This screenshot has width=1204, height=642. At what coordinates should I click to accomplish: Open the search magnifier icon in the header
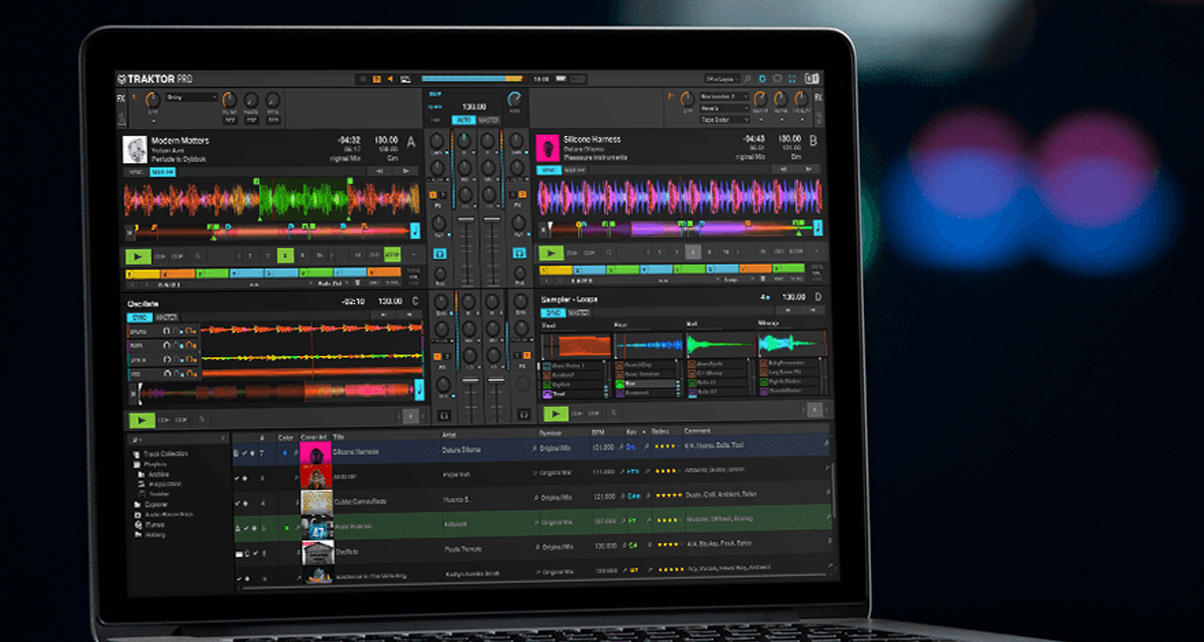point(747,78)
